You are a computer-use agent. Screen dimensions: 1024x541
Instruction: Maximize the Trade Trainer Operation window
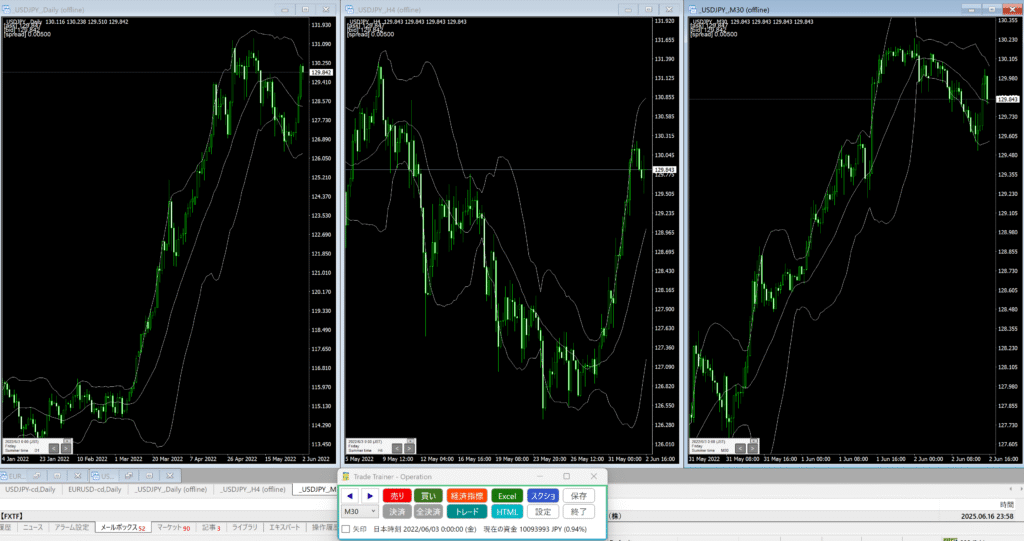(x=566, y=476)
